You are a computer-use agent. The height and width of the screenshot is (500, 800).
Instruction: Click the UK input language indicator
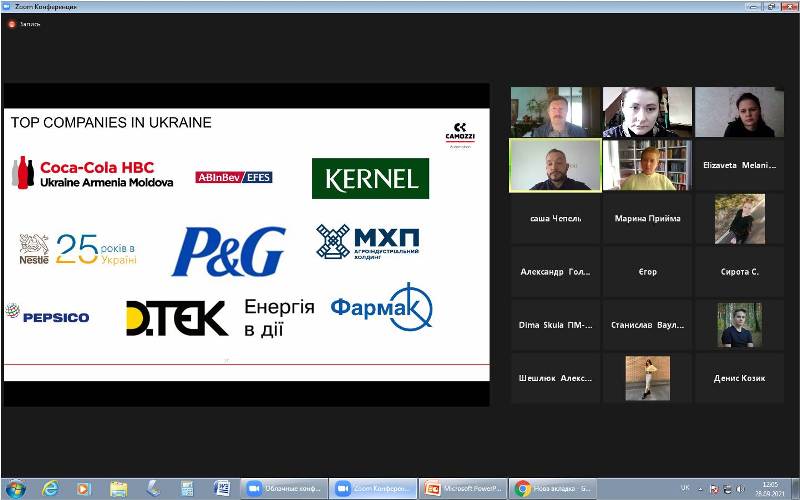tap(685, 488)
